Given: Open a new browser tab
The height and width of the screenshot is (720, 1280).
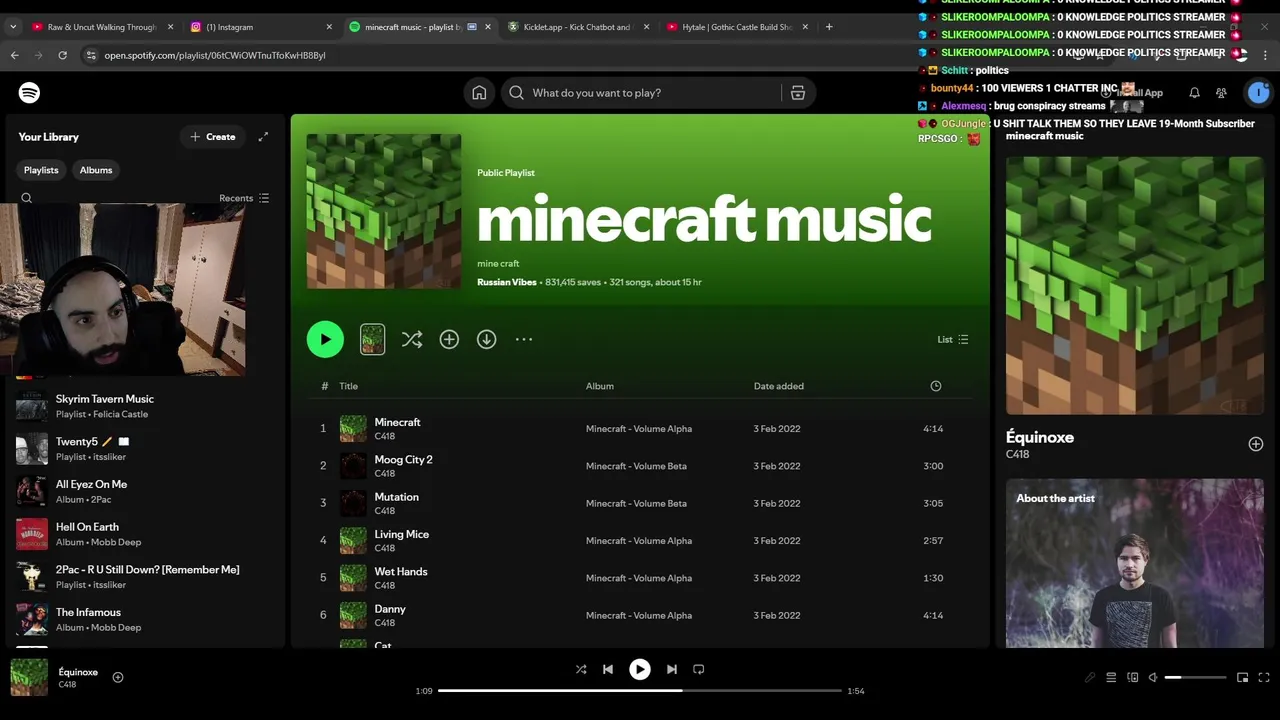Looking at the screenshot, I should [829, 27].
